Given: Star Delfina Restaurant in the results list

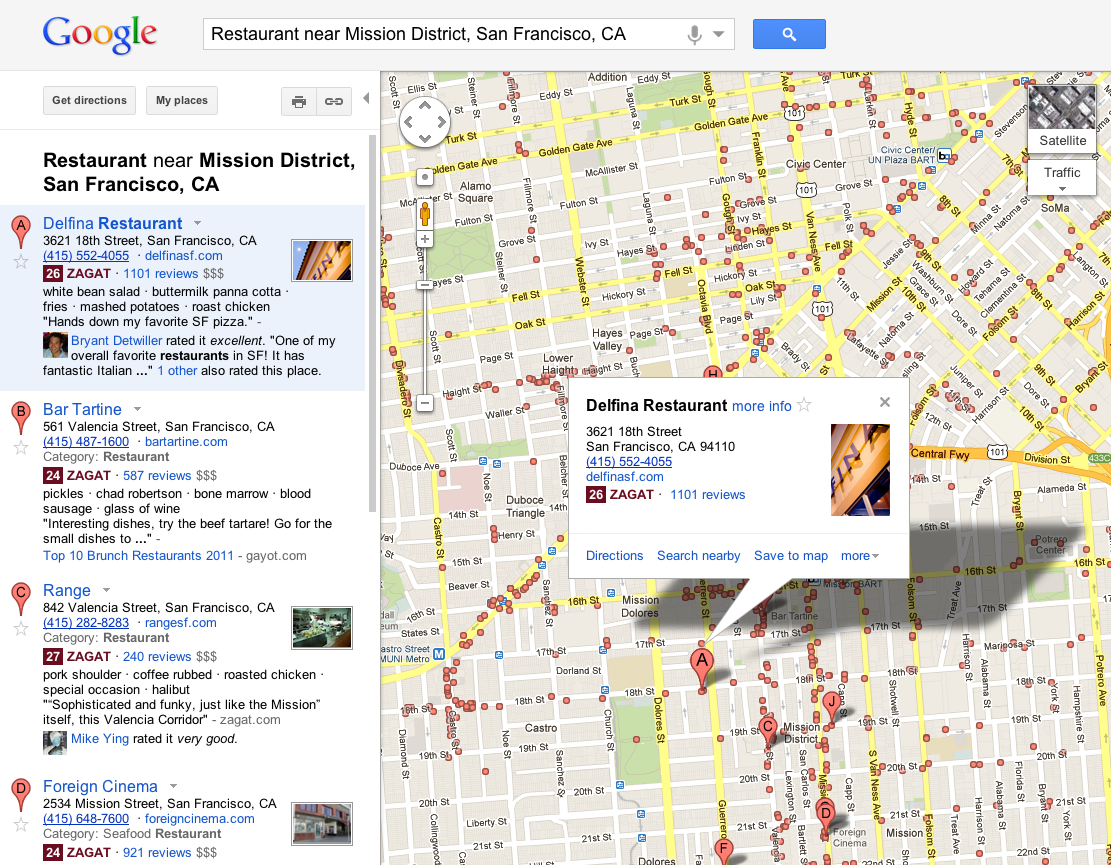Looking at the screenshot, I should tap(20, 262).
